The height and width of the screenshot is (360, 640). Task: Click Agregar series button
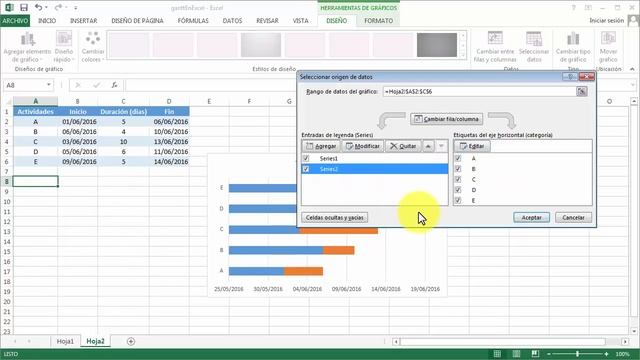[321, 146]
